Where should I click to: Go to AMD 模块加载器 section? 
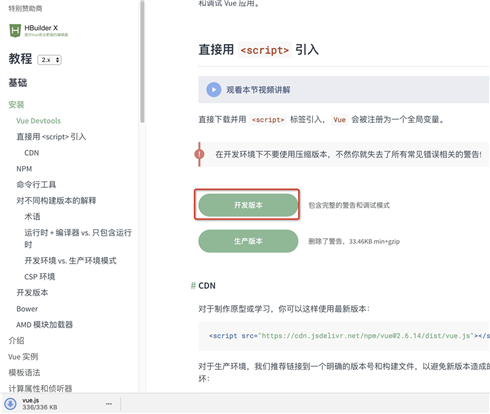(44, 325)
